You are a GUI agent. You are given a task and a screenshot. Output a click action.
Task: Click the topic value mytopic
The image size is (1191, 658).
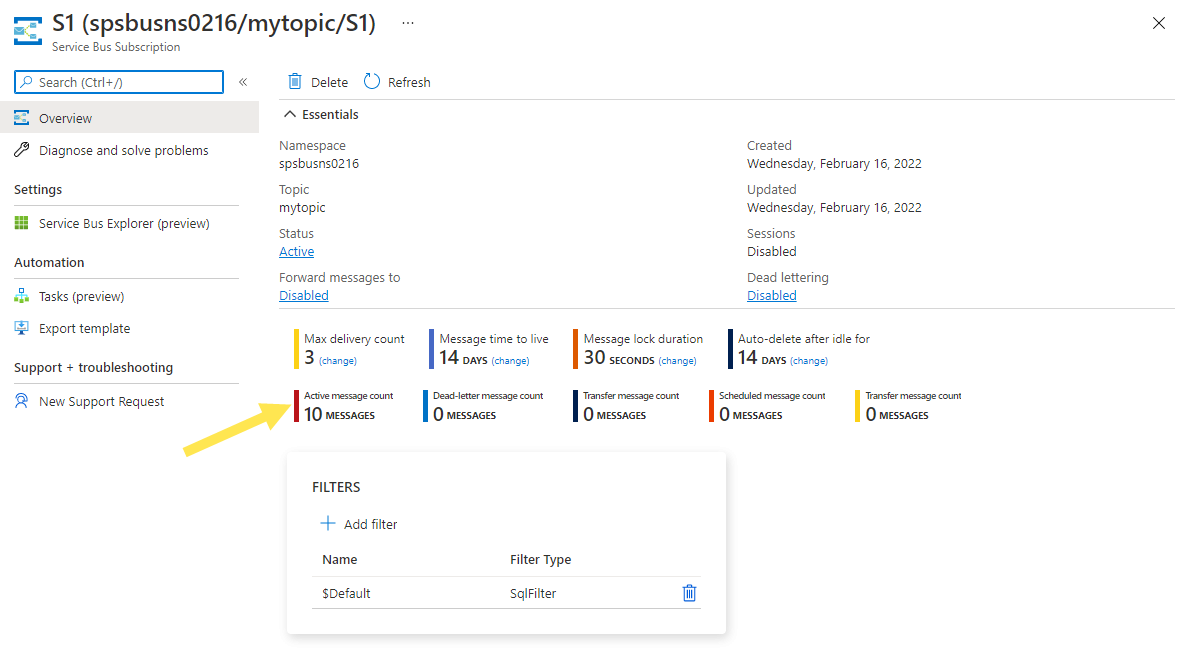pyautogui.click(x=302, y=207)
